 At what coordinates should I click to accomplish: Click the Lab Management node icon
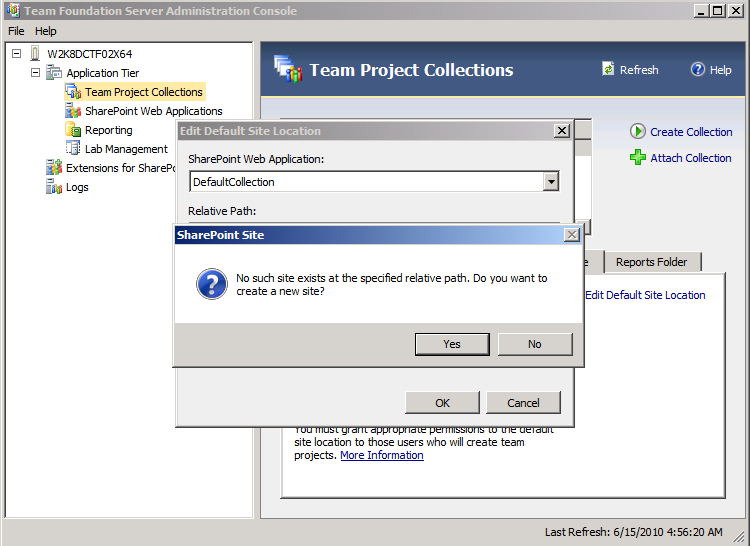click(x=73, y=148)
